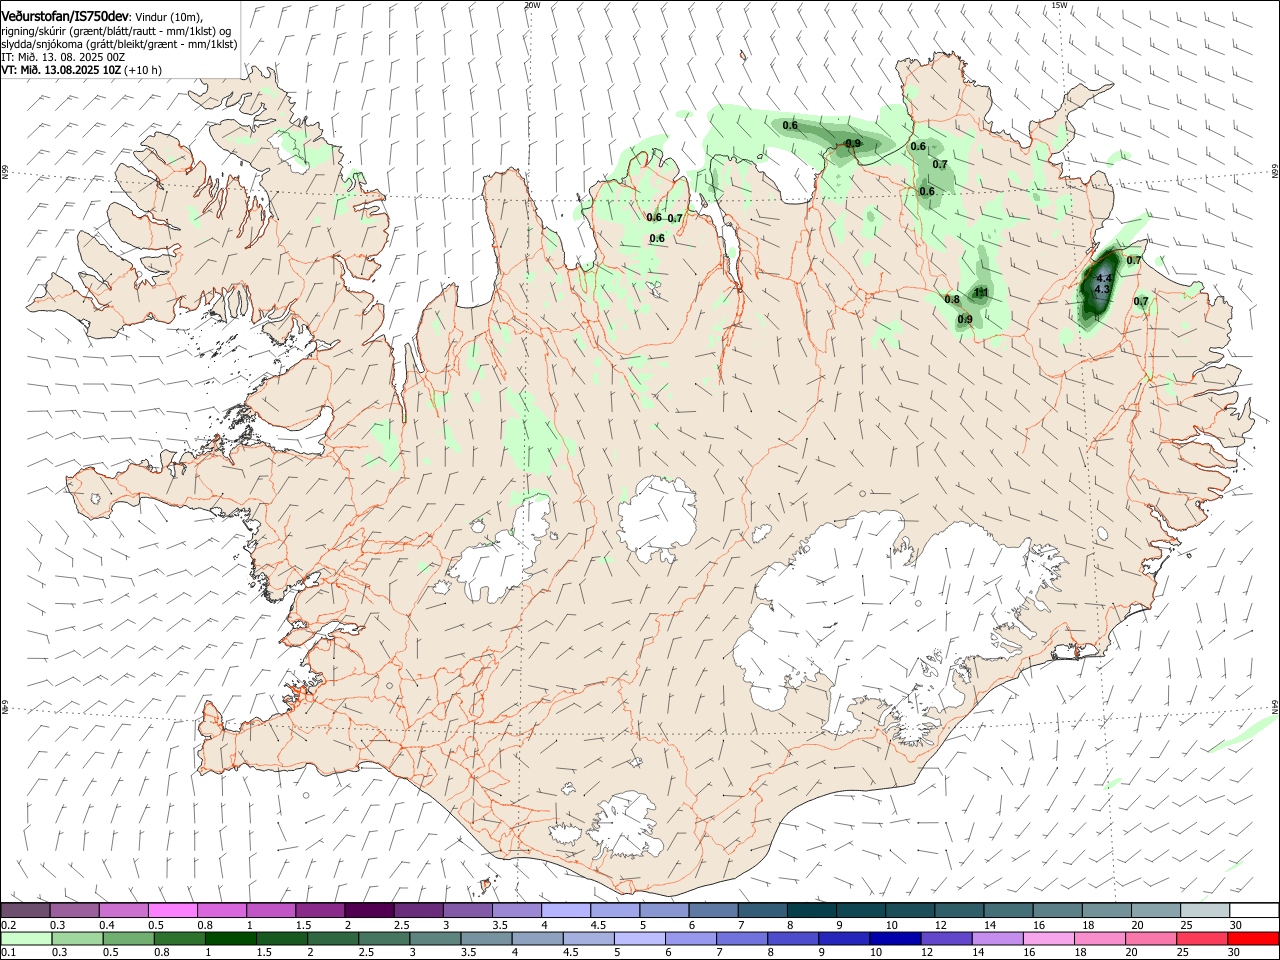Click the snow-scale swatch labeled 1

[270, 910]
